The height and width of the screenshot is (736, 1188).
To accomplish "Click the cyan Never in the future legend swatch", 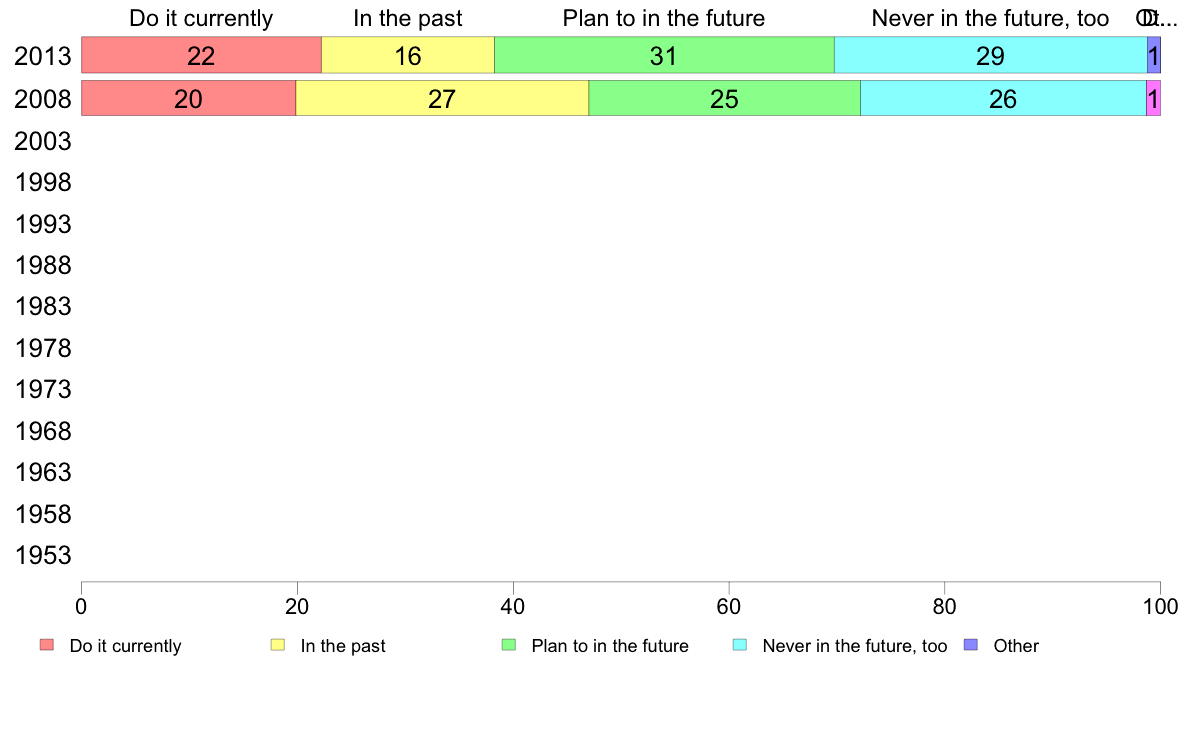I will point(740,645).
